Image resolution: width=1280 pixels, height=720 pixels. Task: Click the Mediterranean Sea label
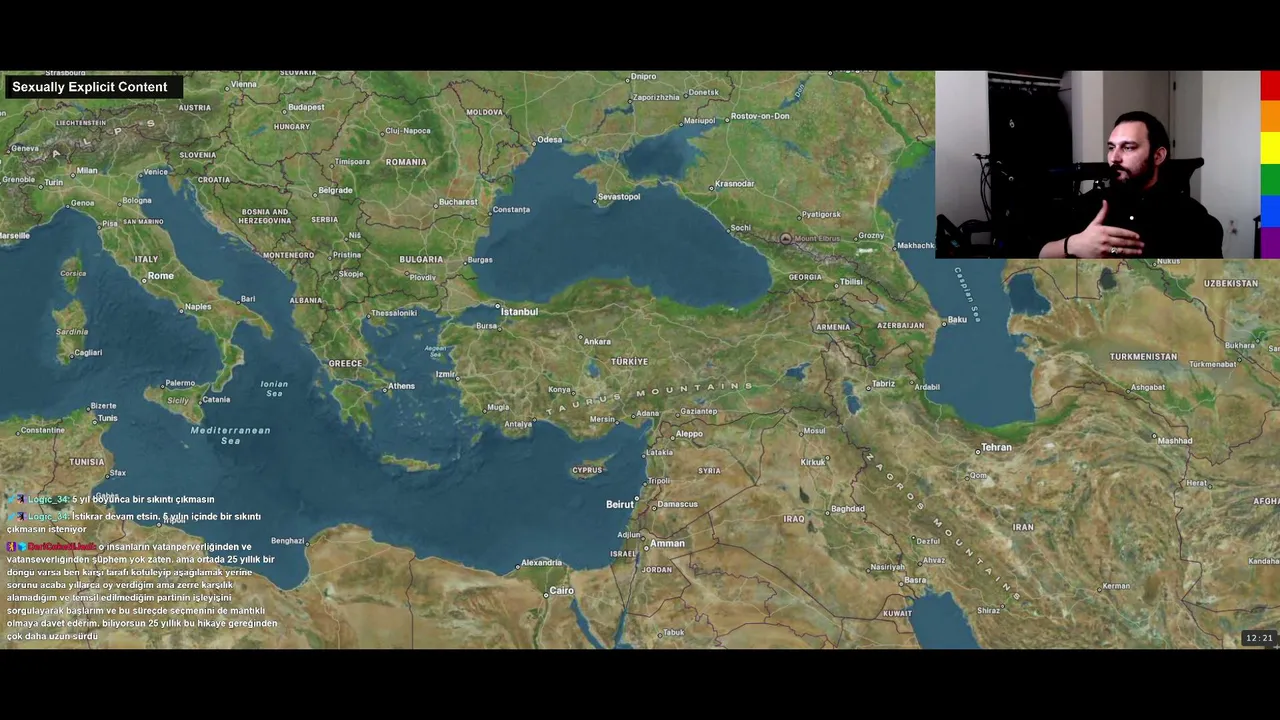coord(230,436)
